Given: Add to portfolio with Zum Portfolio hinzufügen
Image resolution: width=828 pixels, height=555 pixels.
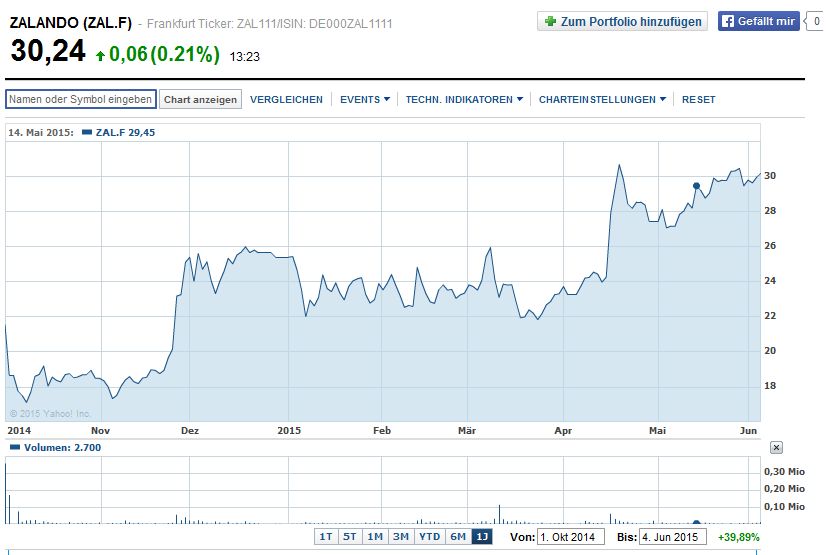Looking at the screenshot, I should click(623, 21).
